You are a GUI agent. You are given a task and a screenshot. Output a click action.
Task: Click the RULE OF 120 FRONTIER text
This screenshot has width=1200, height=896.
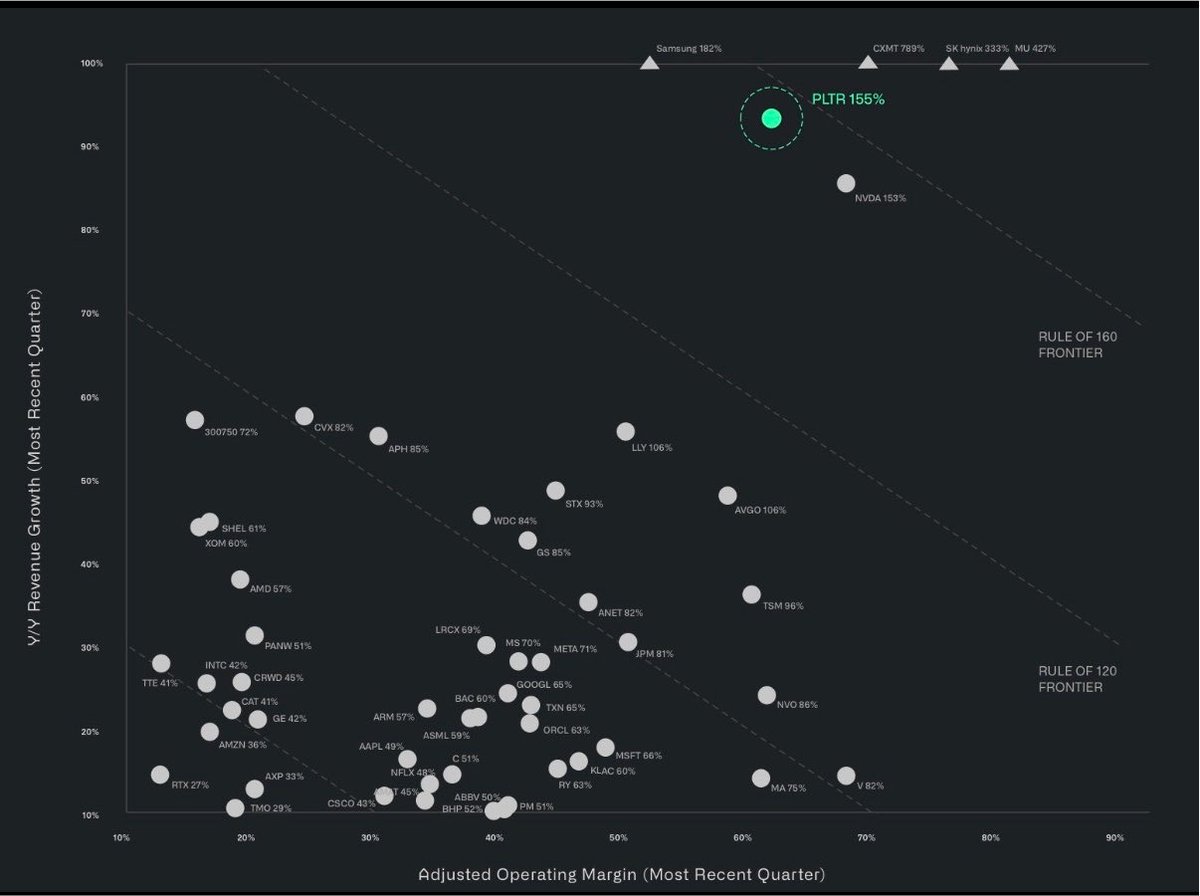click(1077, 678)
